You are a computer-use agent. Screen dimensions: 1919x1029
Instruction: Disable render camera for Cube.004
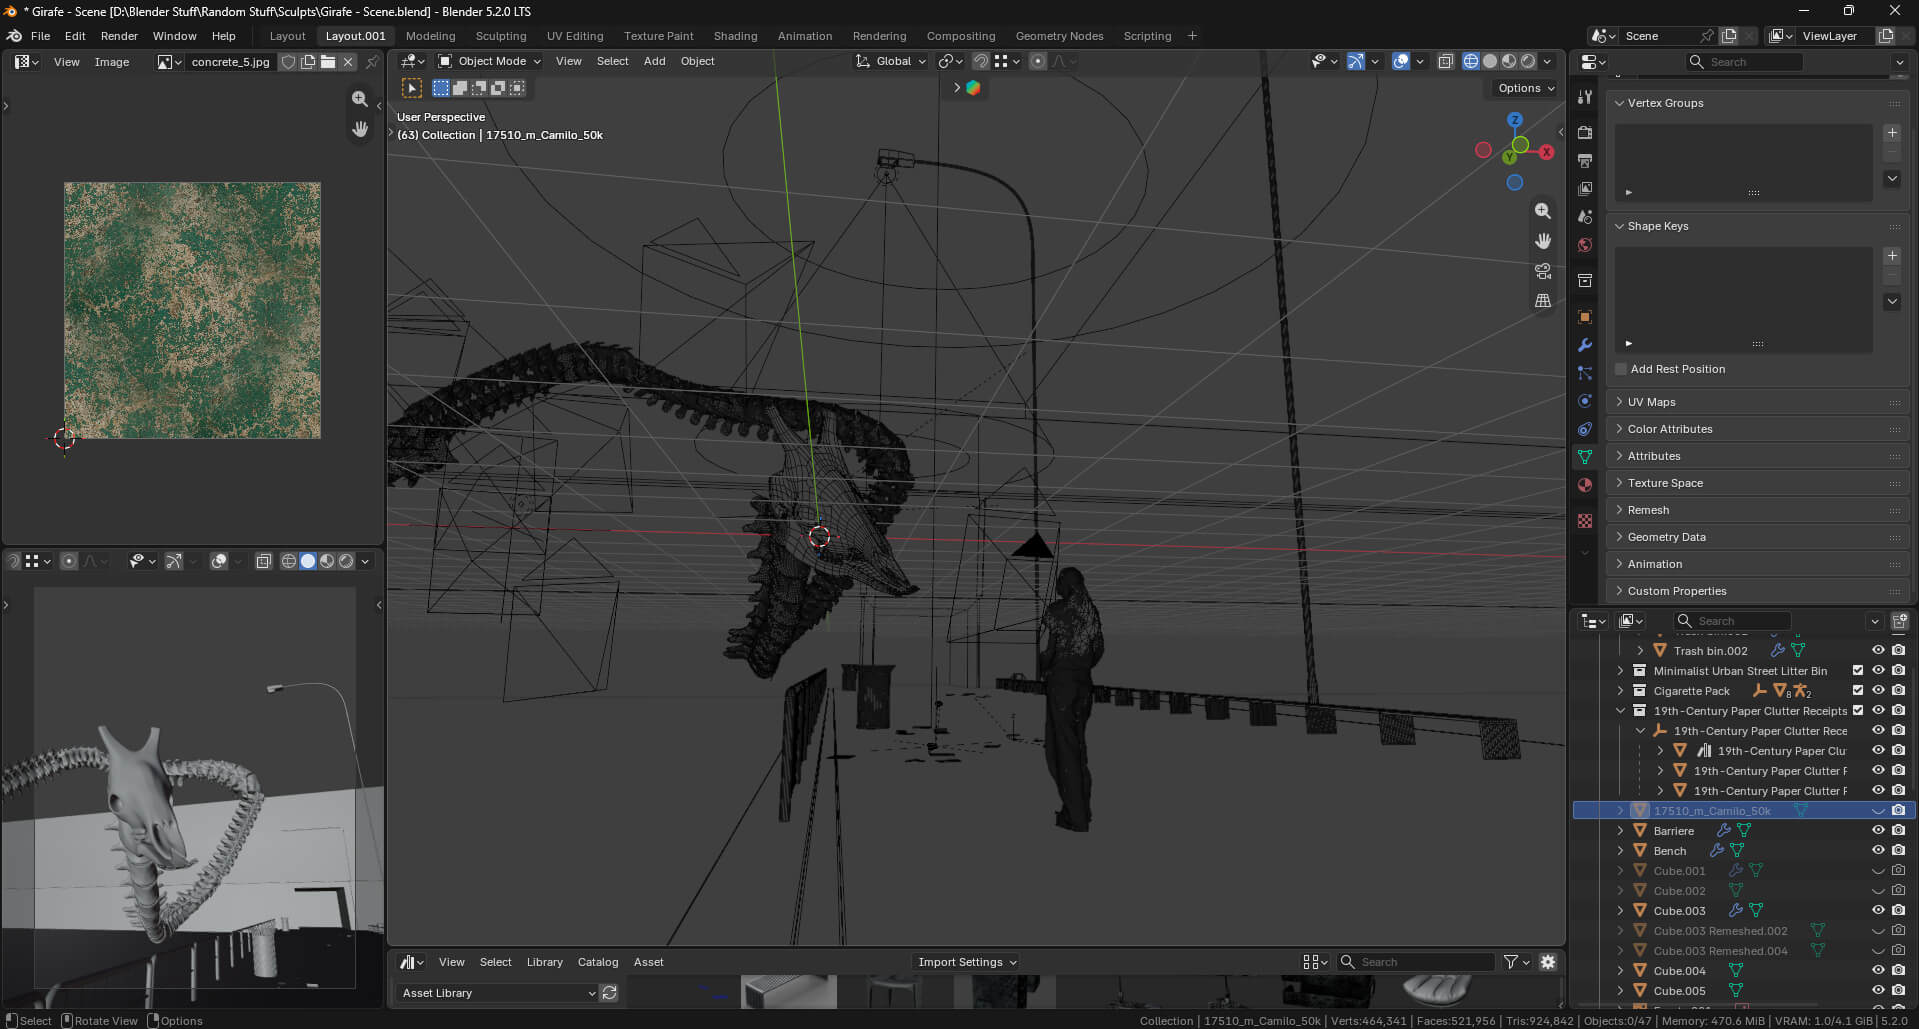pos(1898,970)
